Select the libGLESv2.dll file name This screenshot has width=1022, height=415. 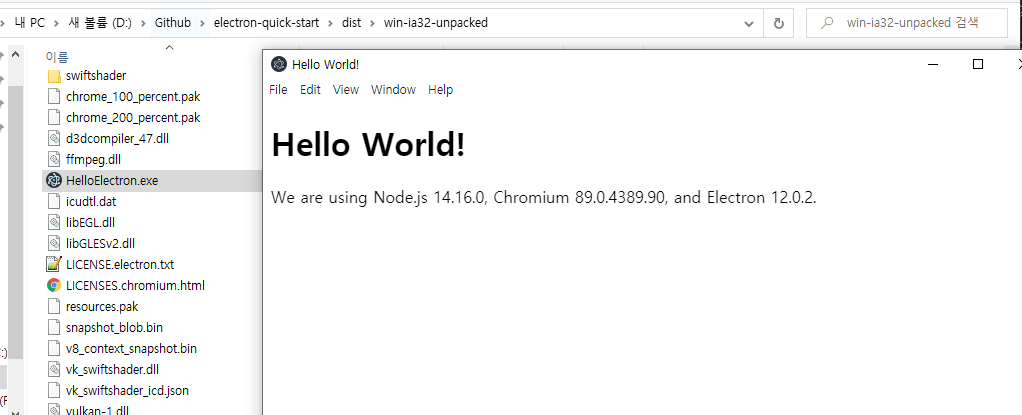[x=100, y=243]
